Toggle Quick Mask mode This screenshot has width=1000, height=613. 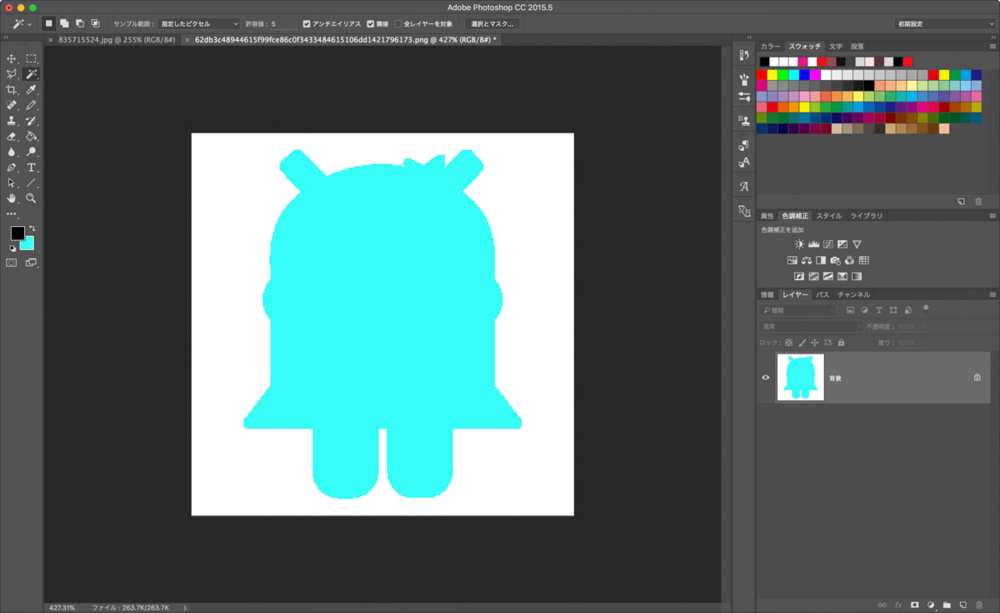coord(11,263)
